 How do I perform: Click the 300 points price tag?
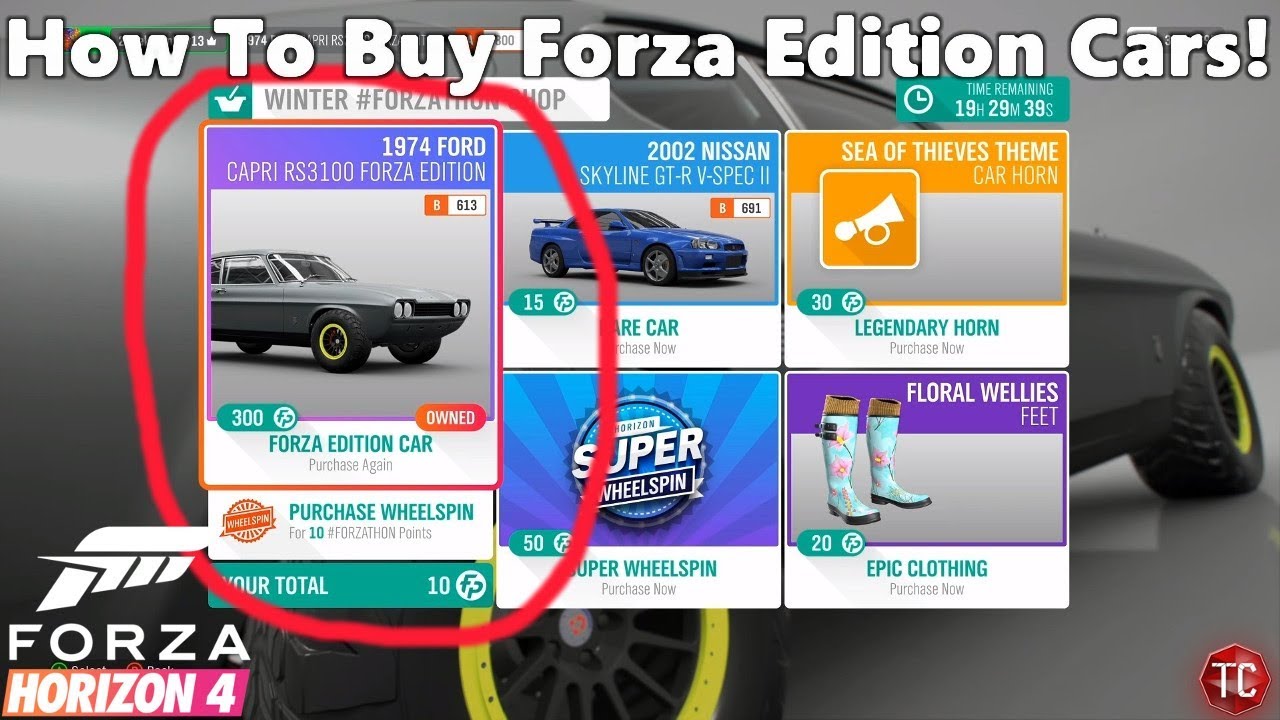pyautogui.click(x=262, y=418)
